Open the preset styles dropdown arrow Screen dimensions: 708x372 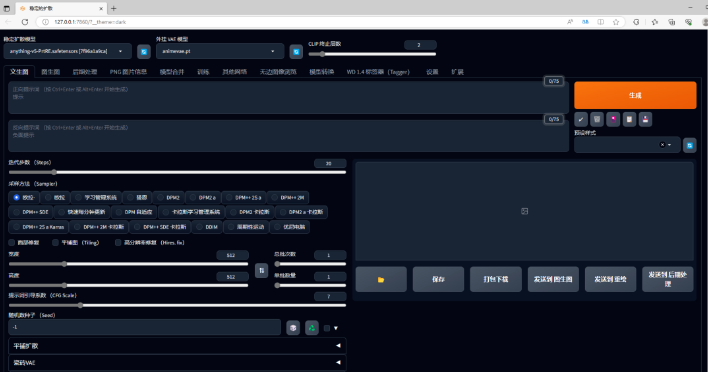pyautogui.click(x=670, y=145)
